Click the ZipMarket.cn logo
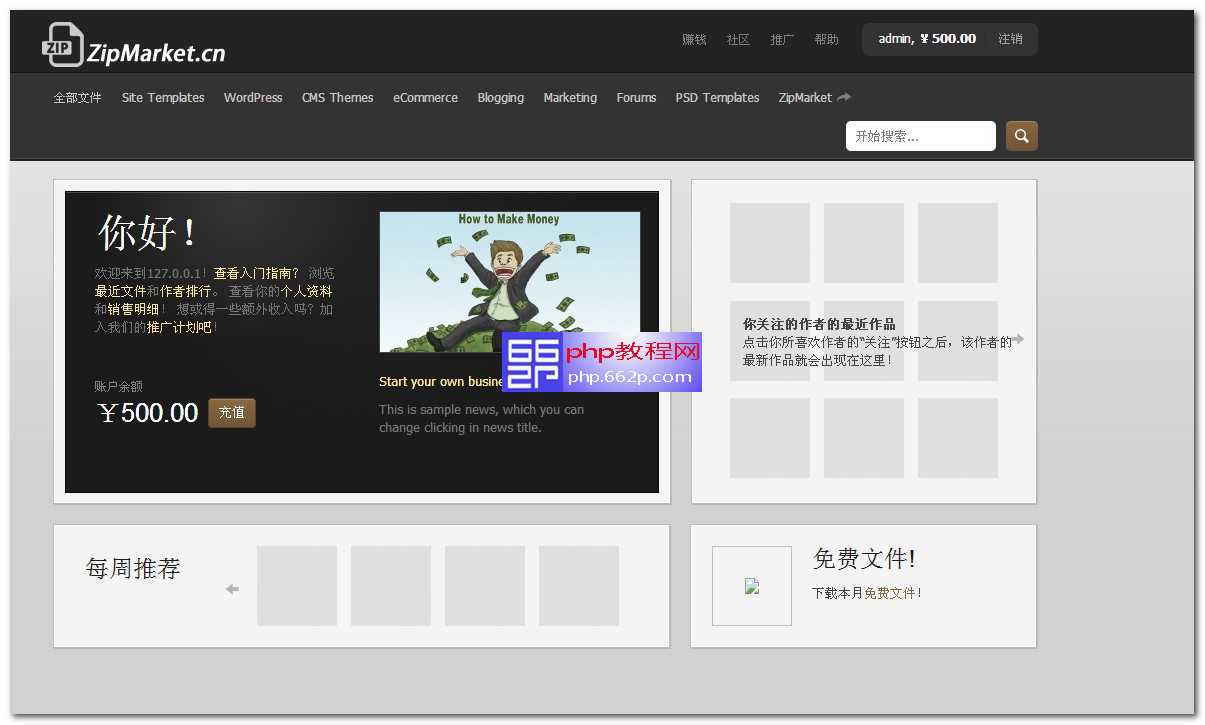1205x725 pixels. [x=134, y=45]
